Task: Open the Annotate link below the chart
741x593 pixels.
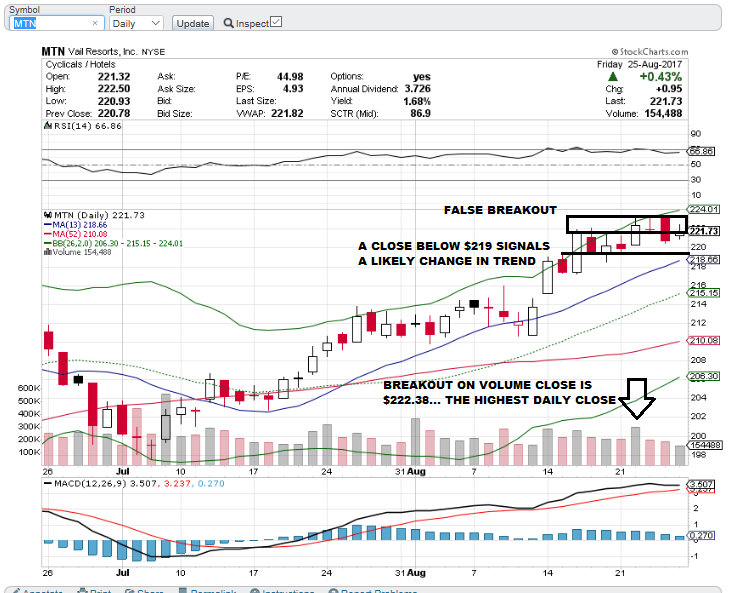Action: click(37, 591)
